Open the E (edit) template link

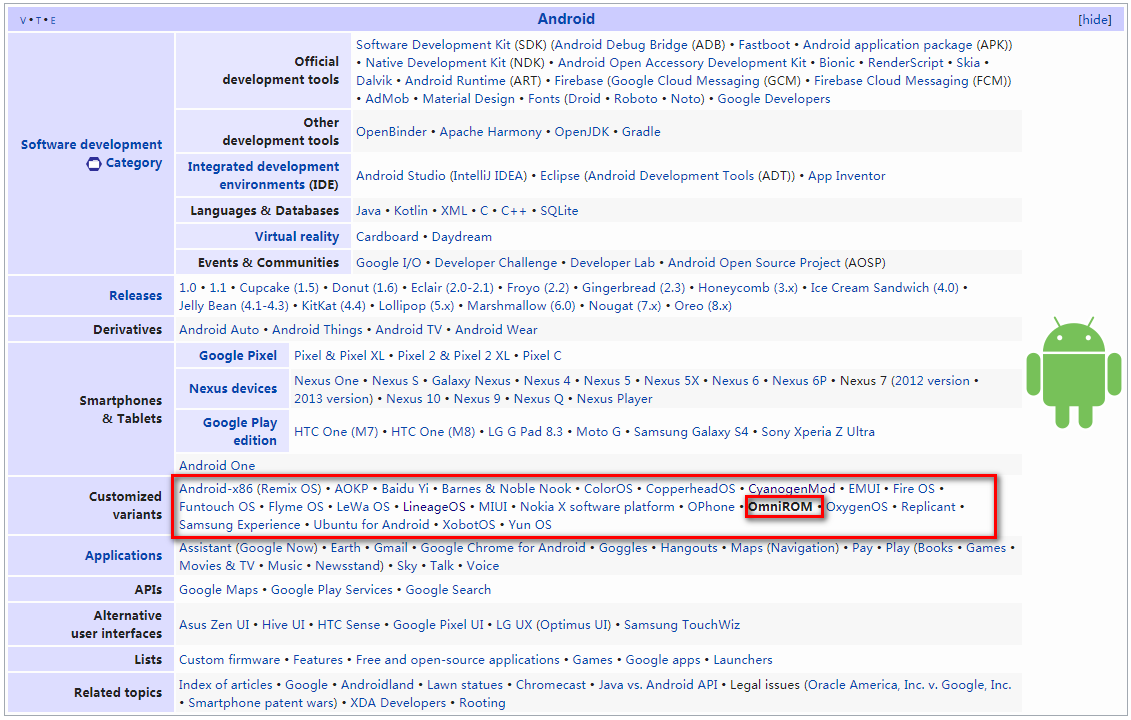click(x=53, y=20)
